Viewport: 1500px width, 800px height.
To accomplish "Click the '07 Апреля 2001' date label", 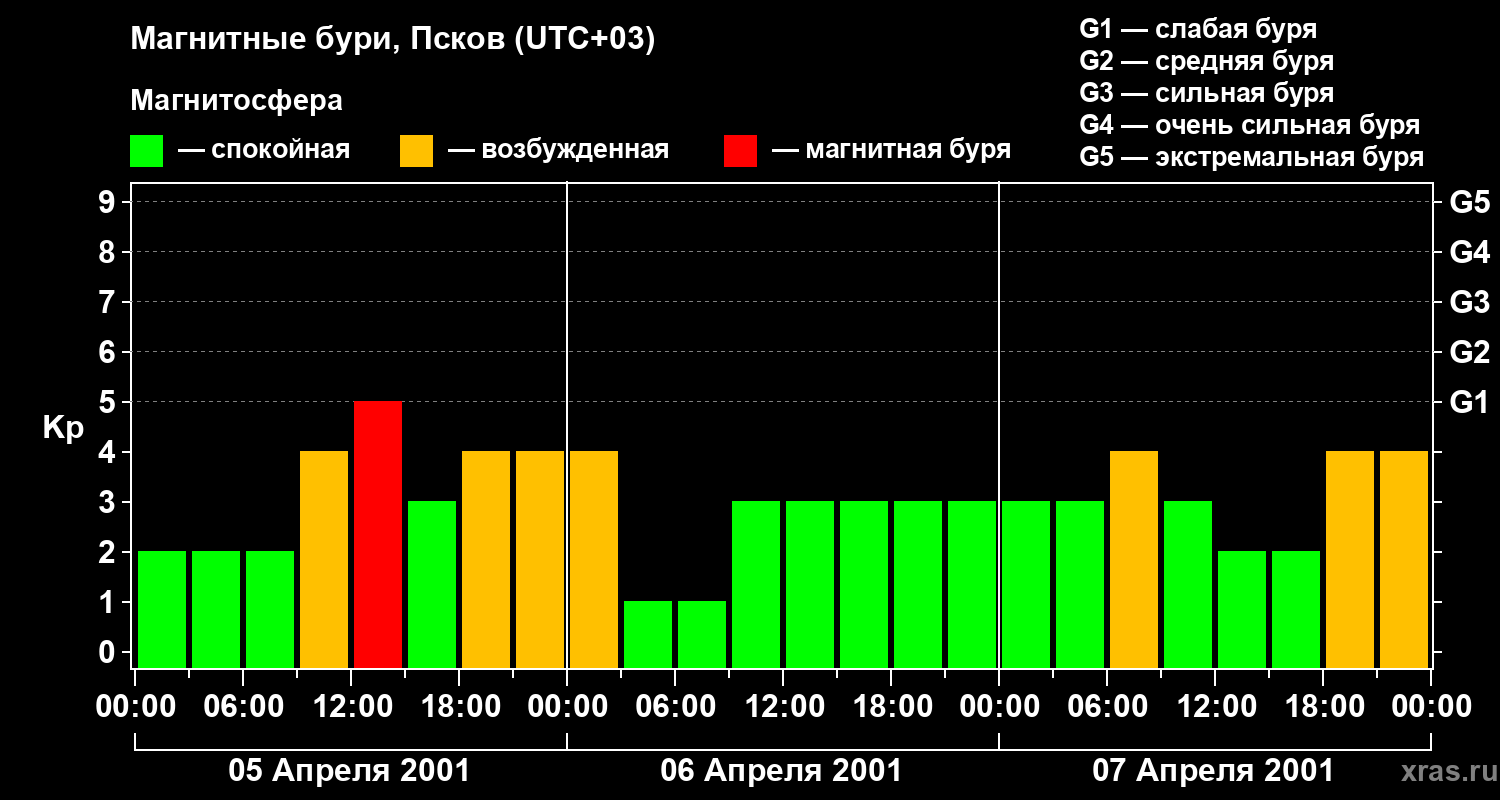I will [x=1213, y=771].
